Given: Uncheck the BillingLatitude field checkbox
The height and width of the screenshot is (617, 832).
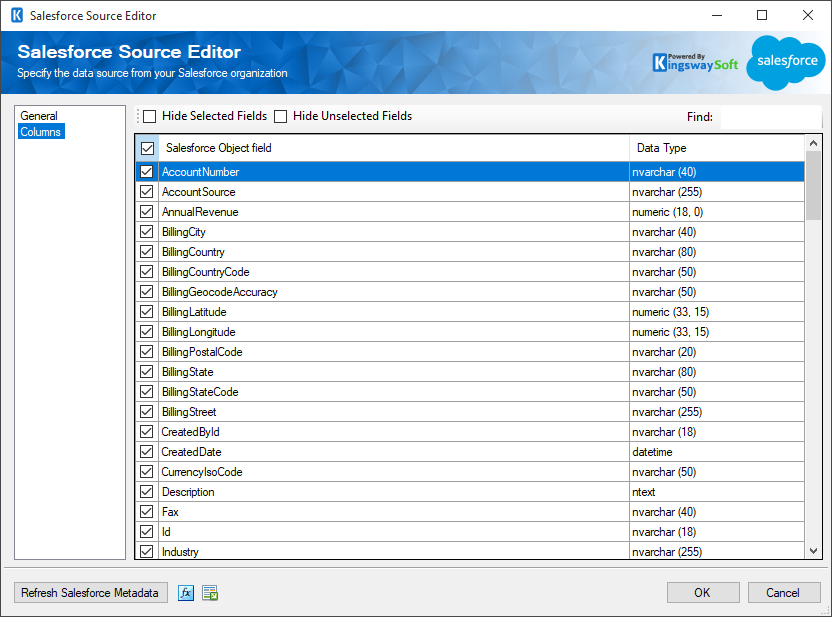Looking at the screenshot, I should click(146, 311).
